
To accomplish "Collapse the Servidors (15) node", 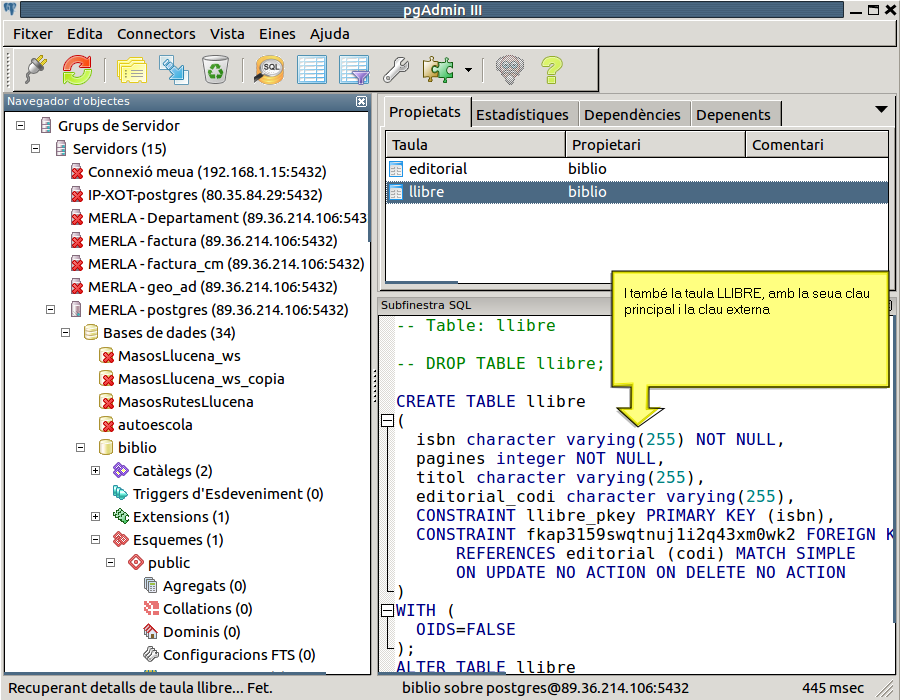I will tap(36, 148).
